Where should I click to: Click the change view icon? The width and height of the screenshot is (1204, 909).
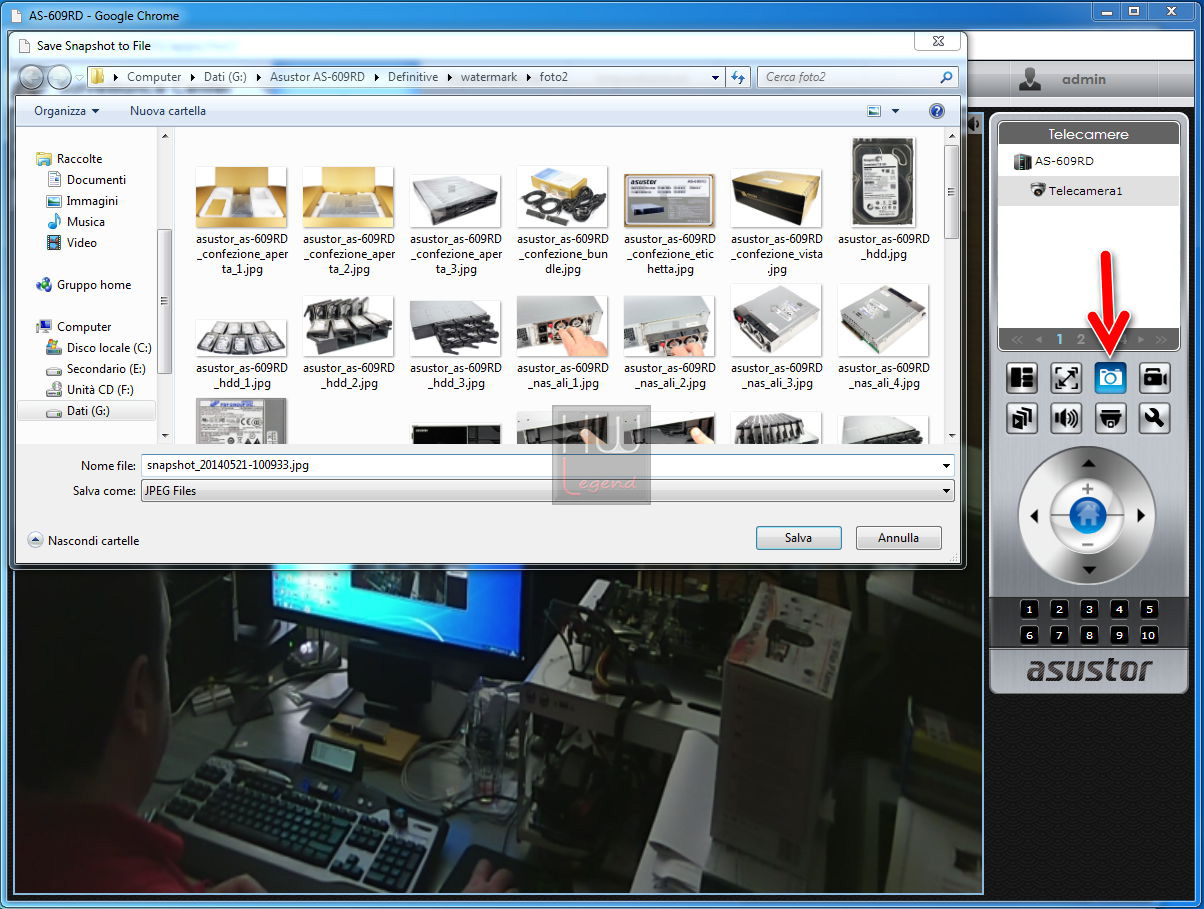[x=874, y=111]
